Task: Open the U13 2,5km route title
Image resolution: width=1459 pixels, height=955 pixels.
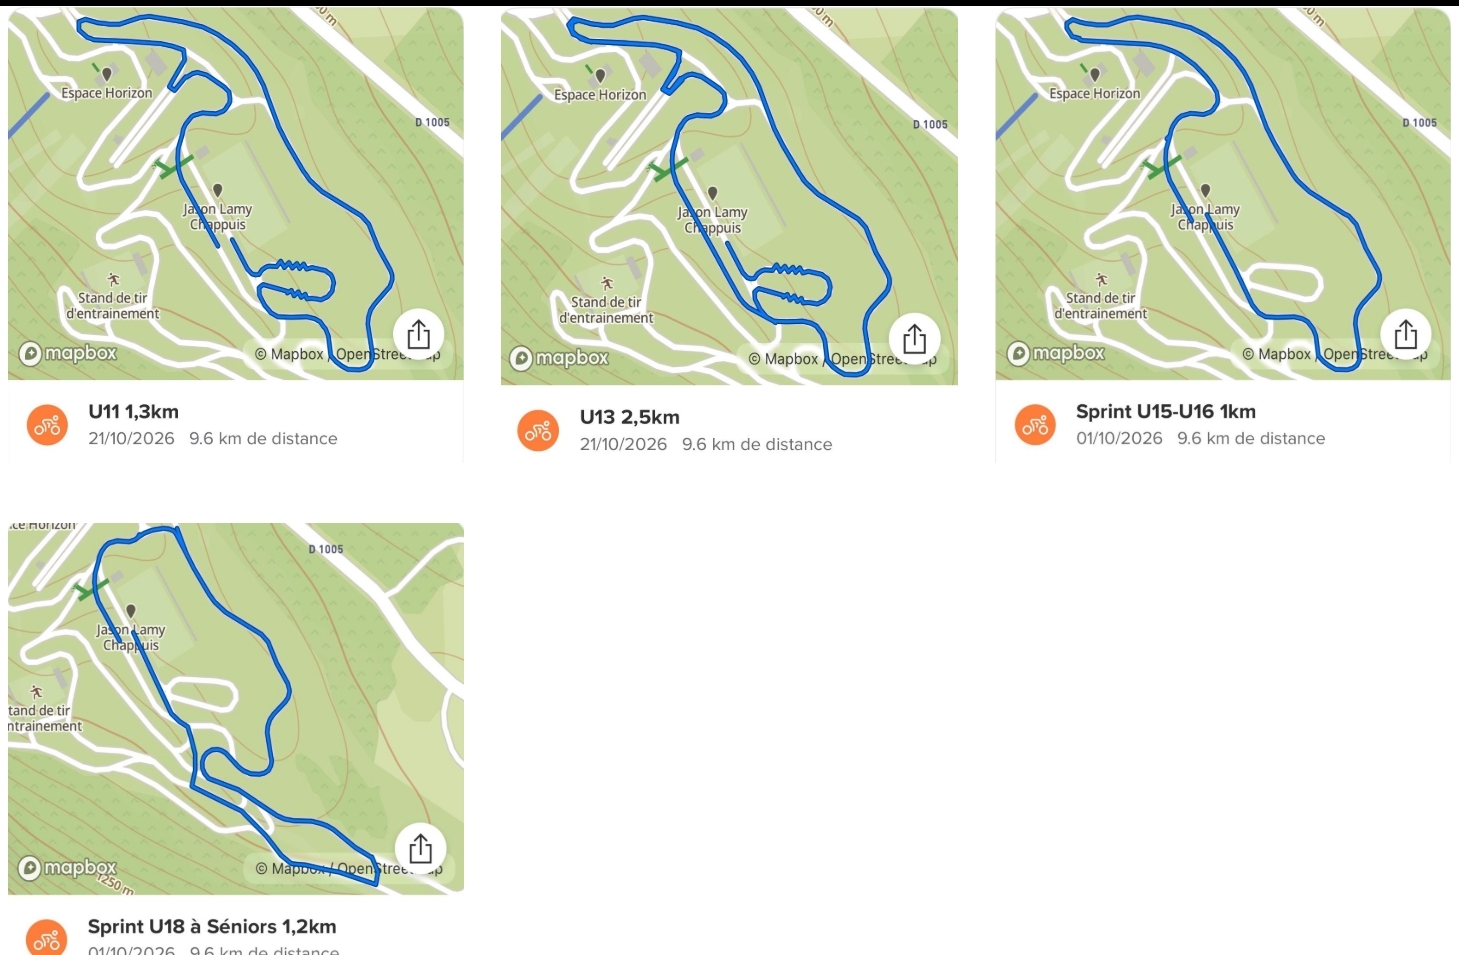Action: coord(629,417)
